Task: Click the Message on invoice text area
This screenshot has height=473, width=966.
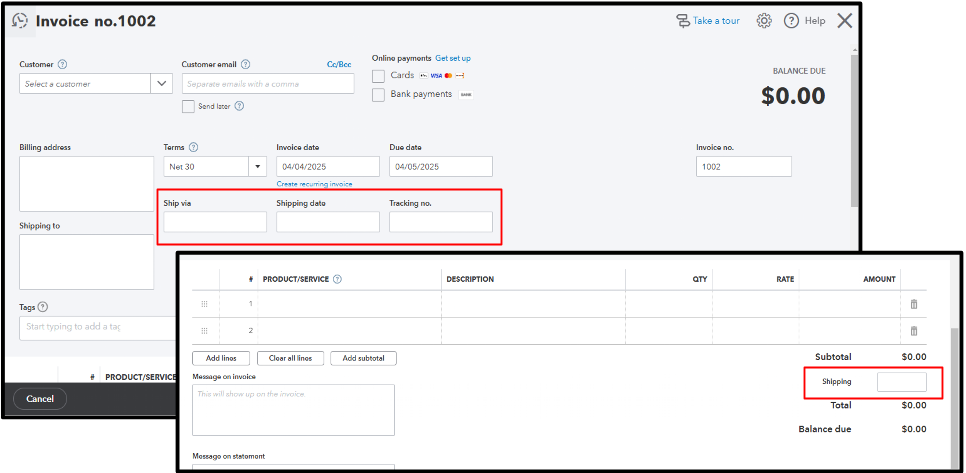Action: tap(293, 410)
